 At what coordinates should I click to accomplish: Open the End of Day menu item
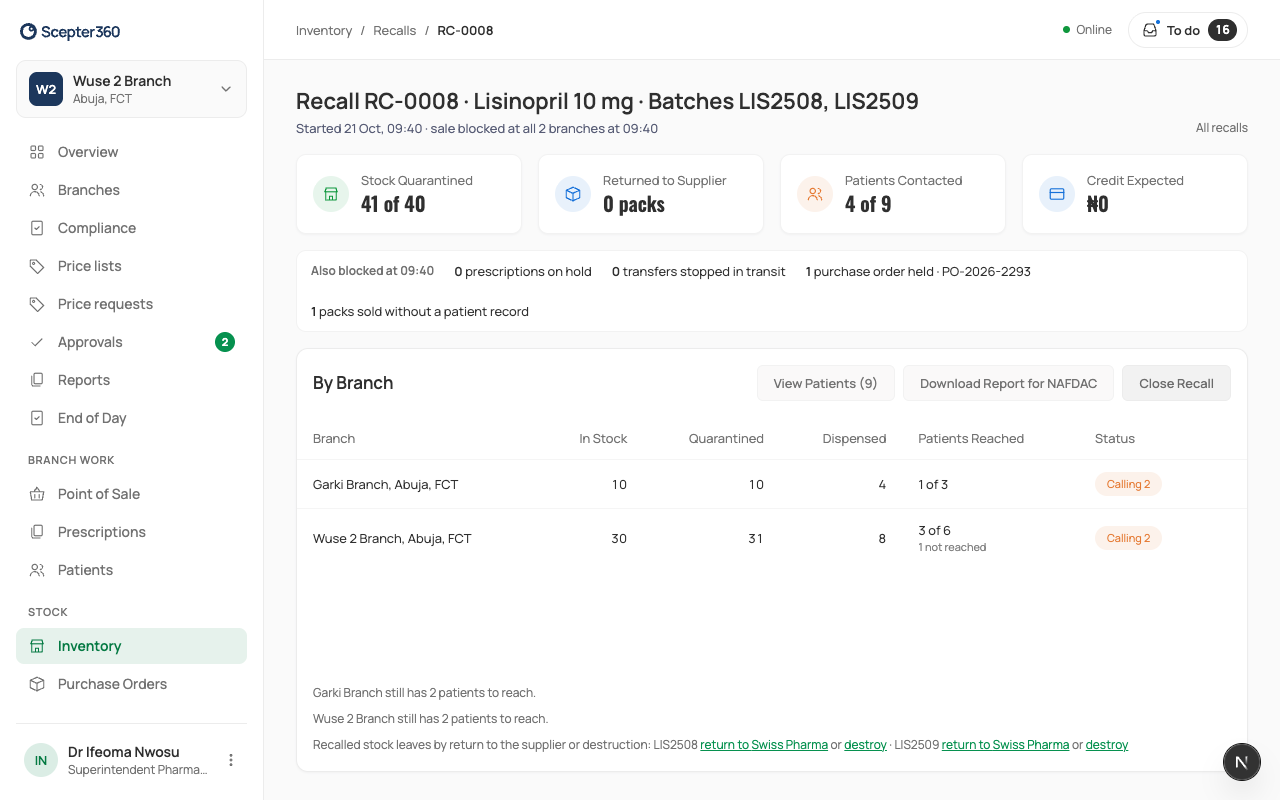131,418
